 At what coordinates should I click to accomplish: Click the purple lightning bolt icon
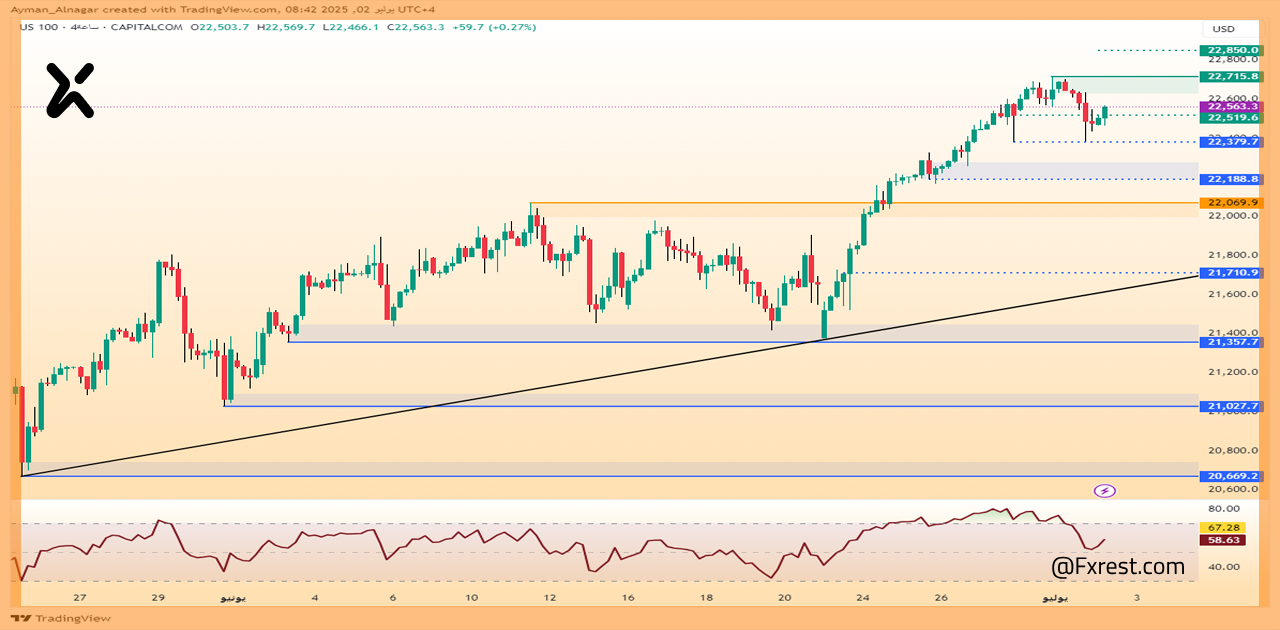tap(1105, 490)
